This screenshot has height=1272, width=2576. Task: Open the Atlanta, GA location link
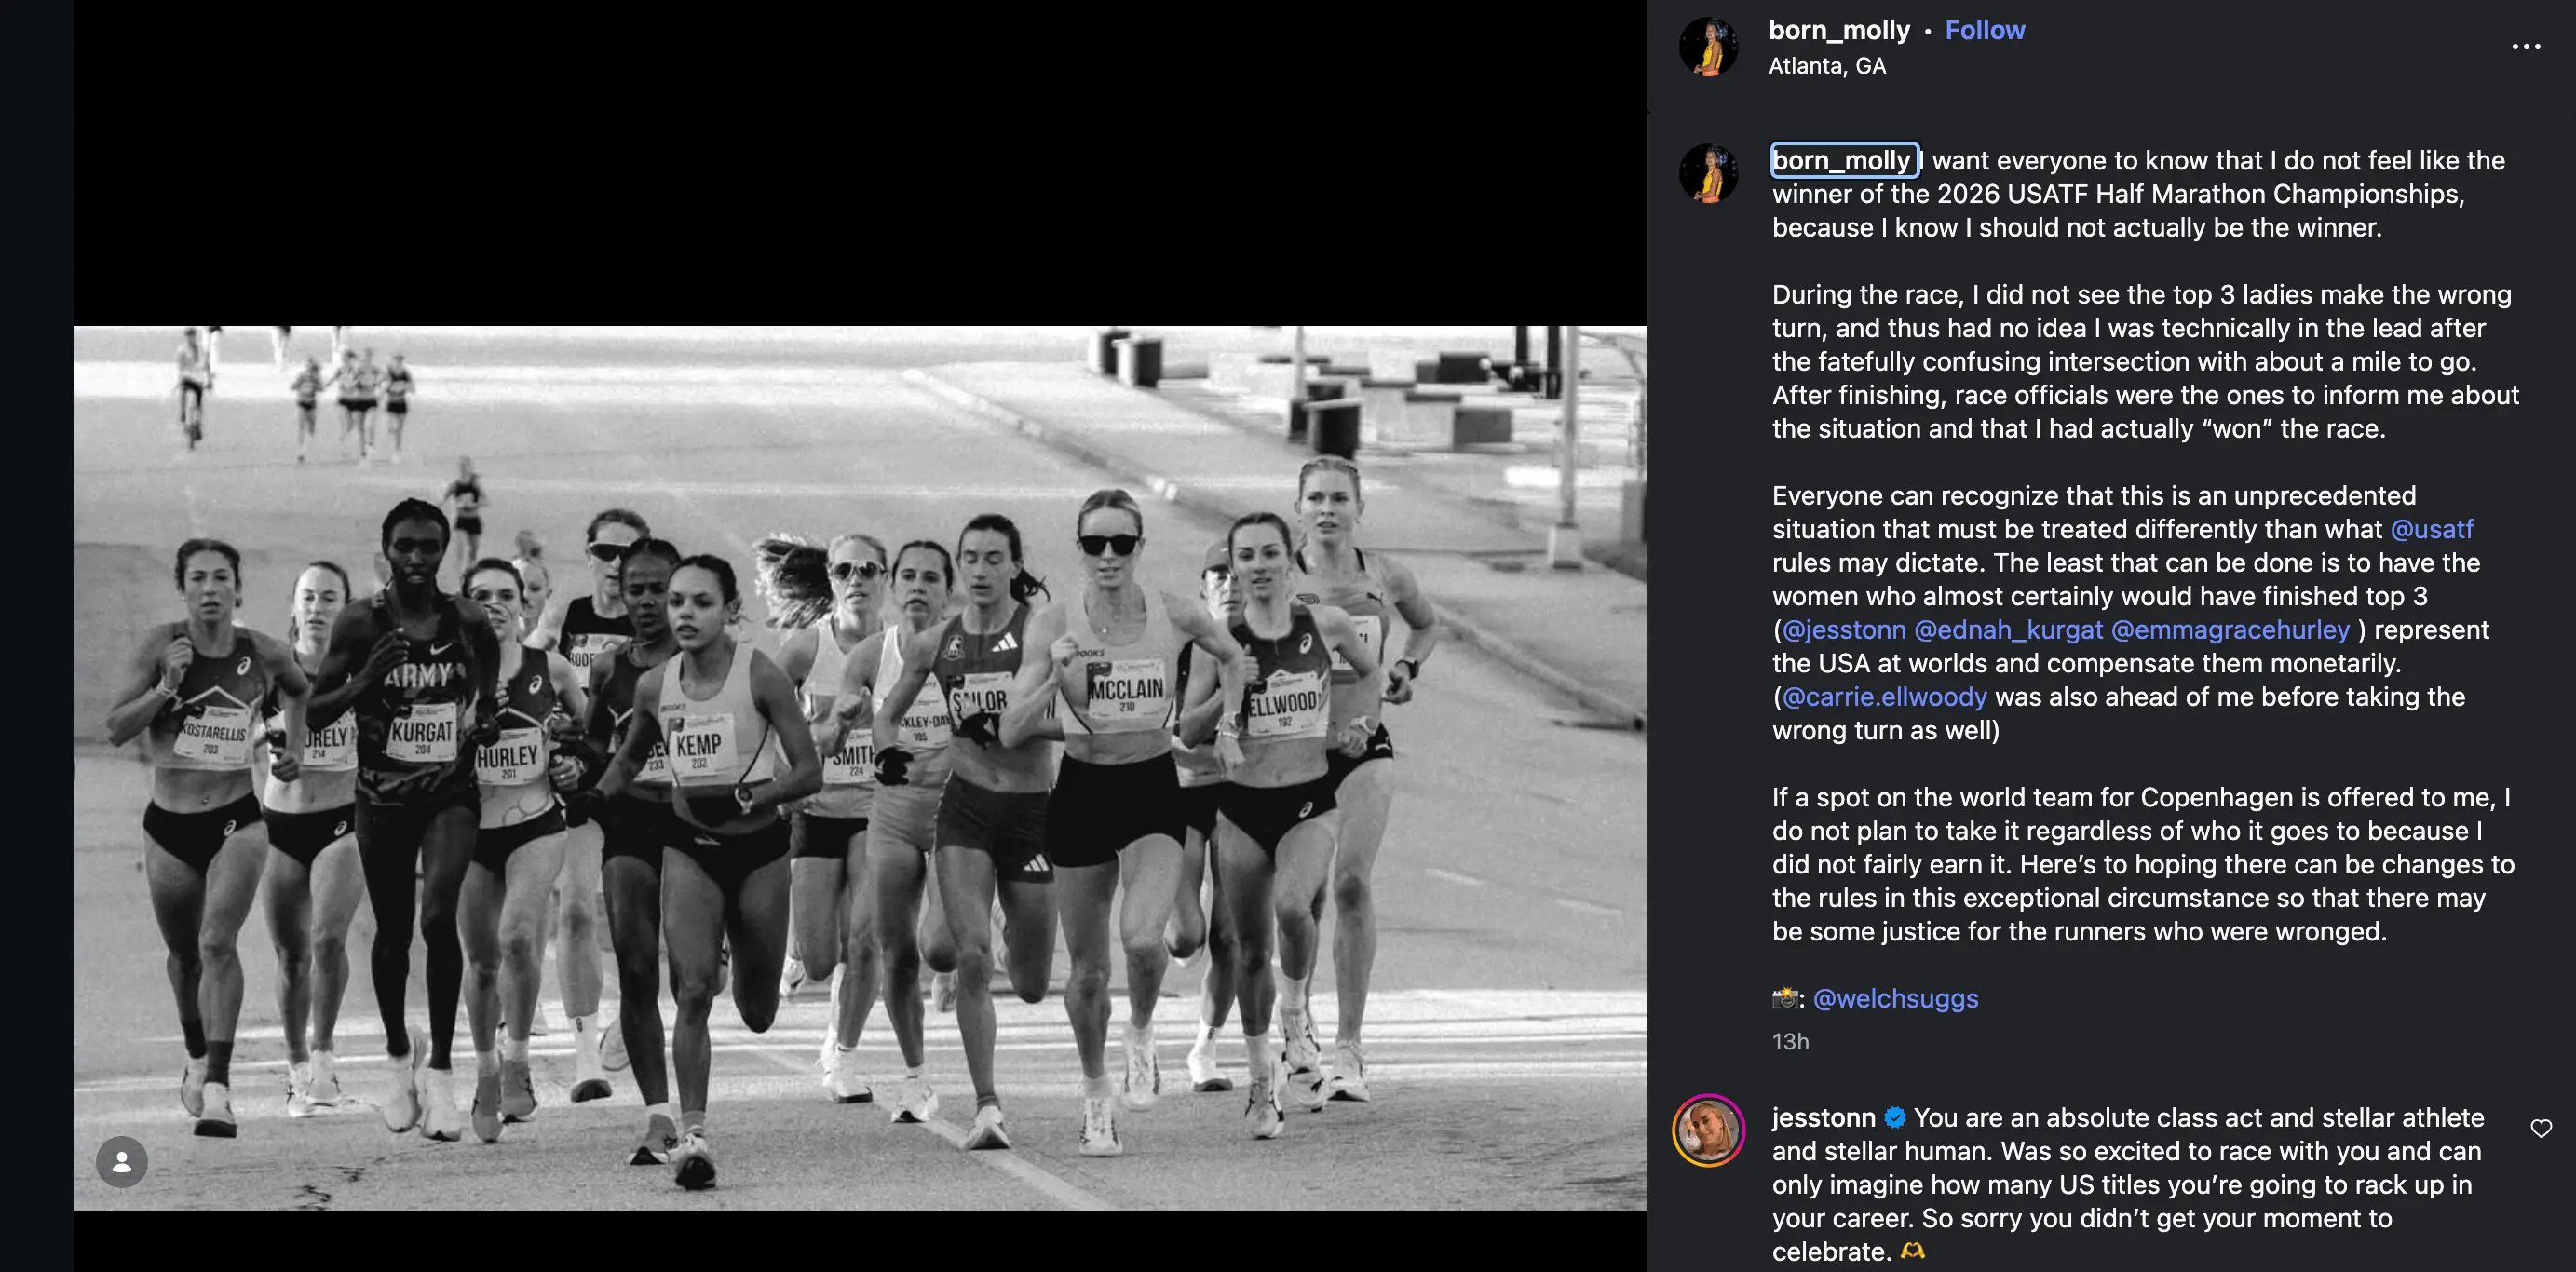click(x=1826, y=66)
